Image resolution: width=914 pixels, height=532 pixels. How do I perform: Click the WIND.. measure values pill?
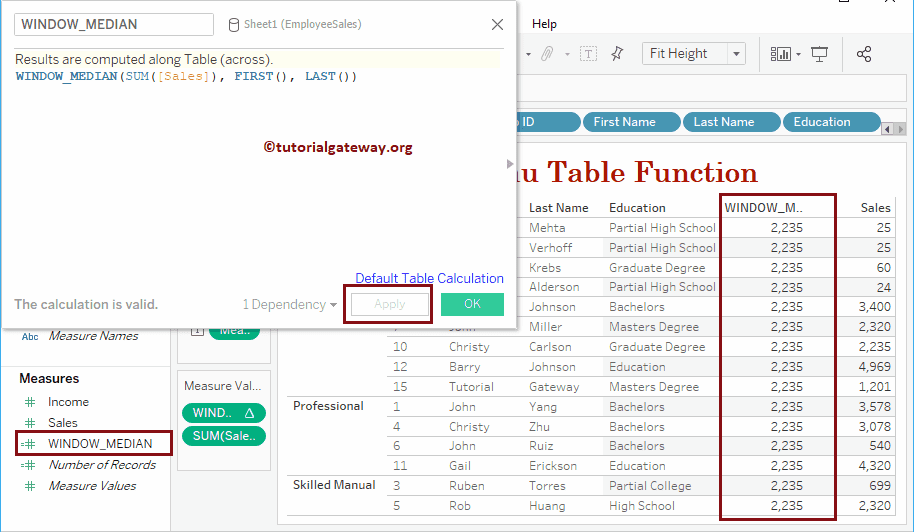click(x=224, y=413)
